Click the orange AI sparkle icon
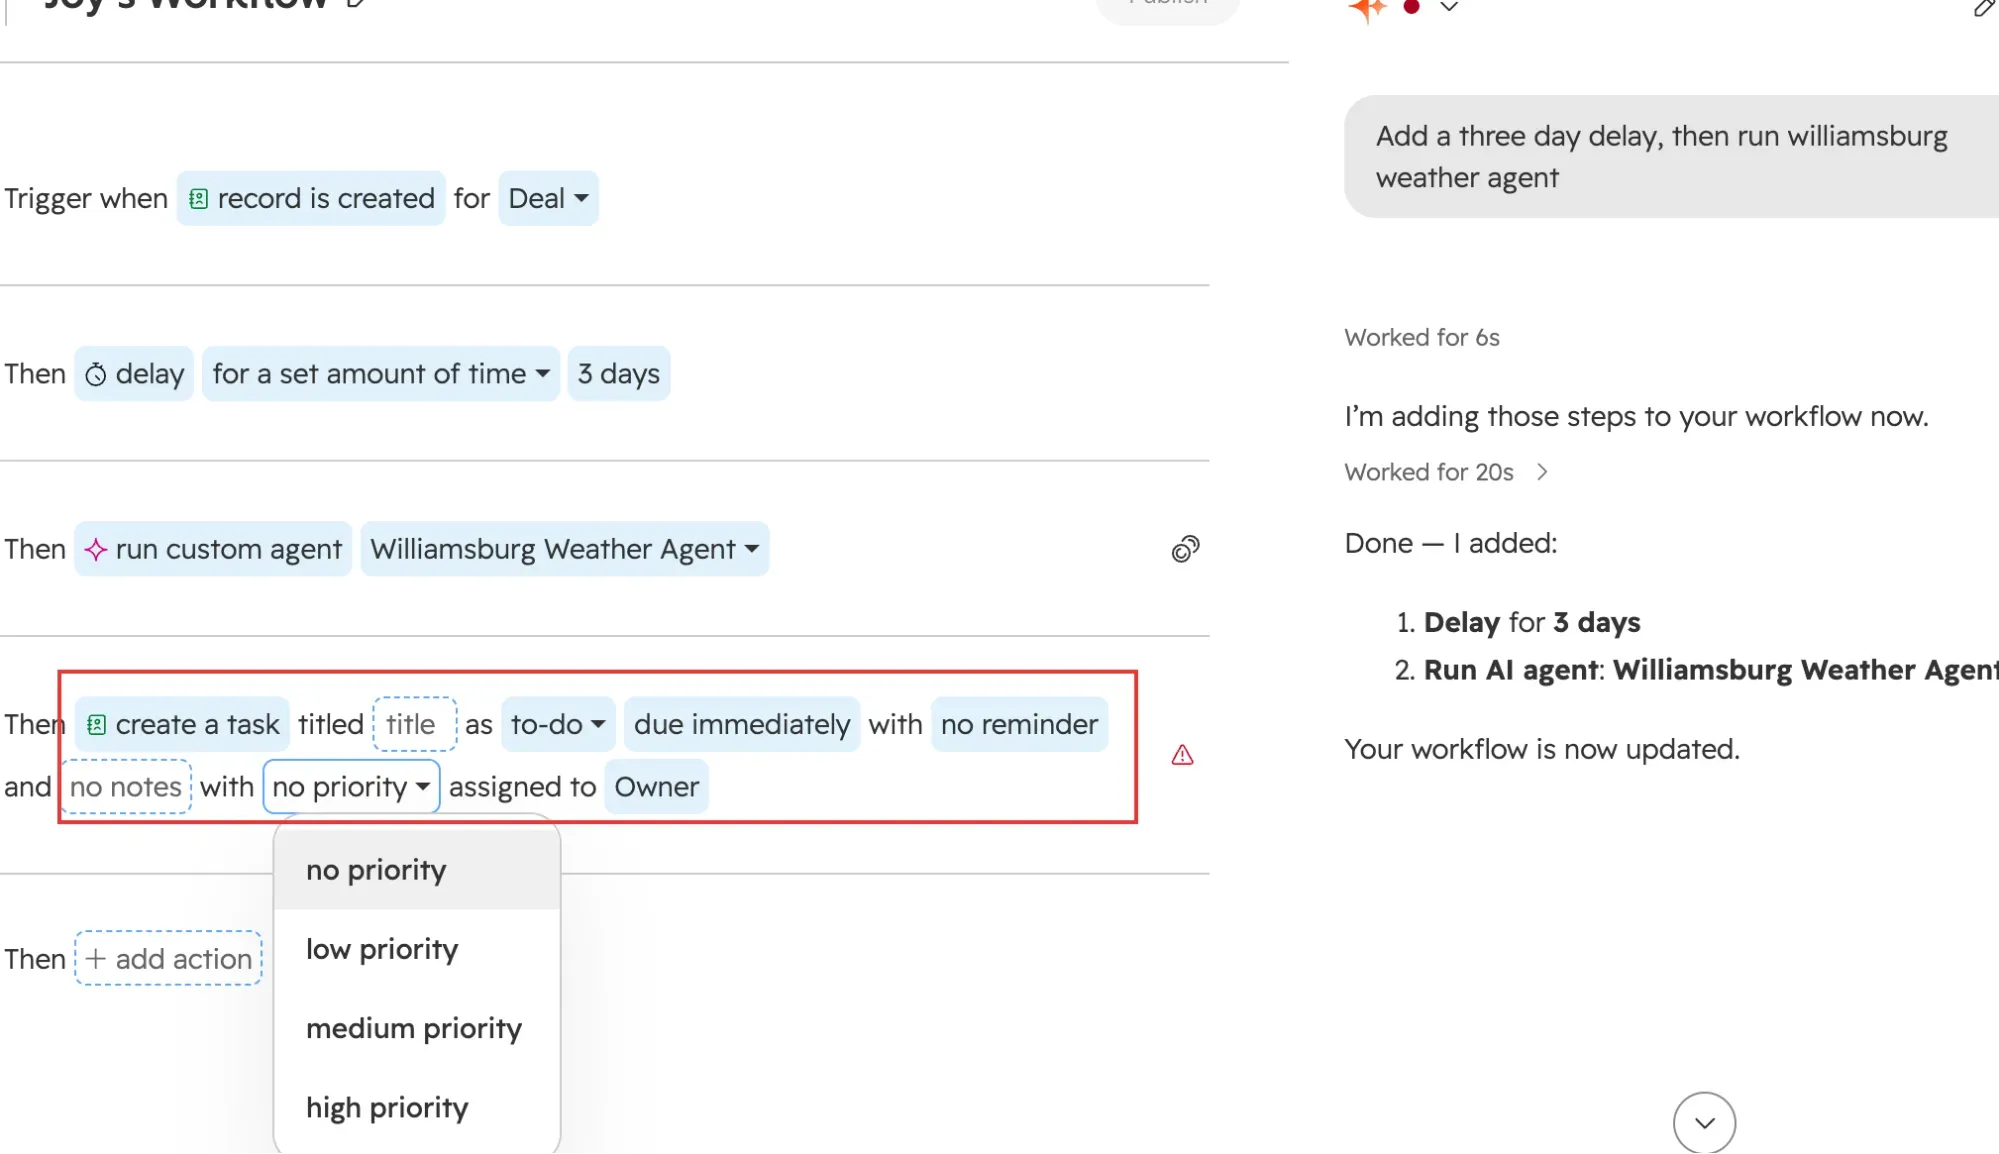This screenshot has width=1999, height=1154. pos(1367,8)
